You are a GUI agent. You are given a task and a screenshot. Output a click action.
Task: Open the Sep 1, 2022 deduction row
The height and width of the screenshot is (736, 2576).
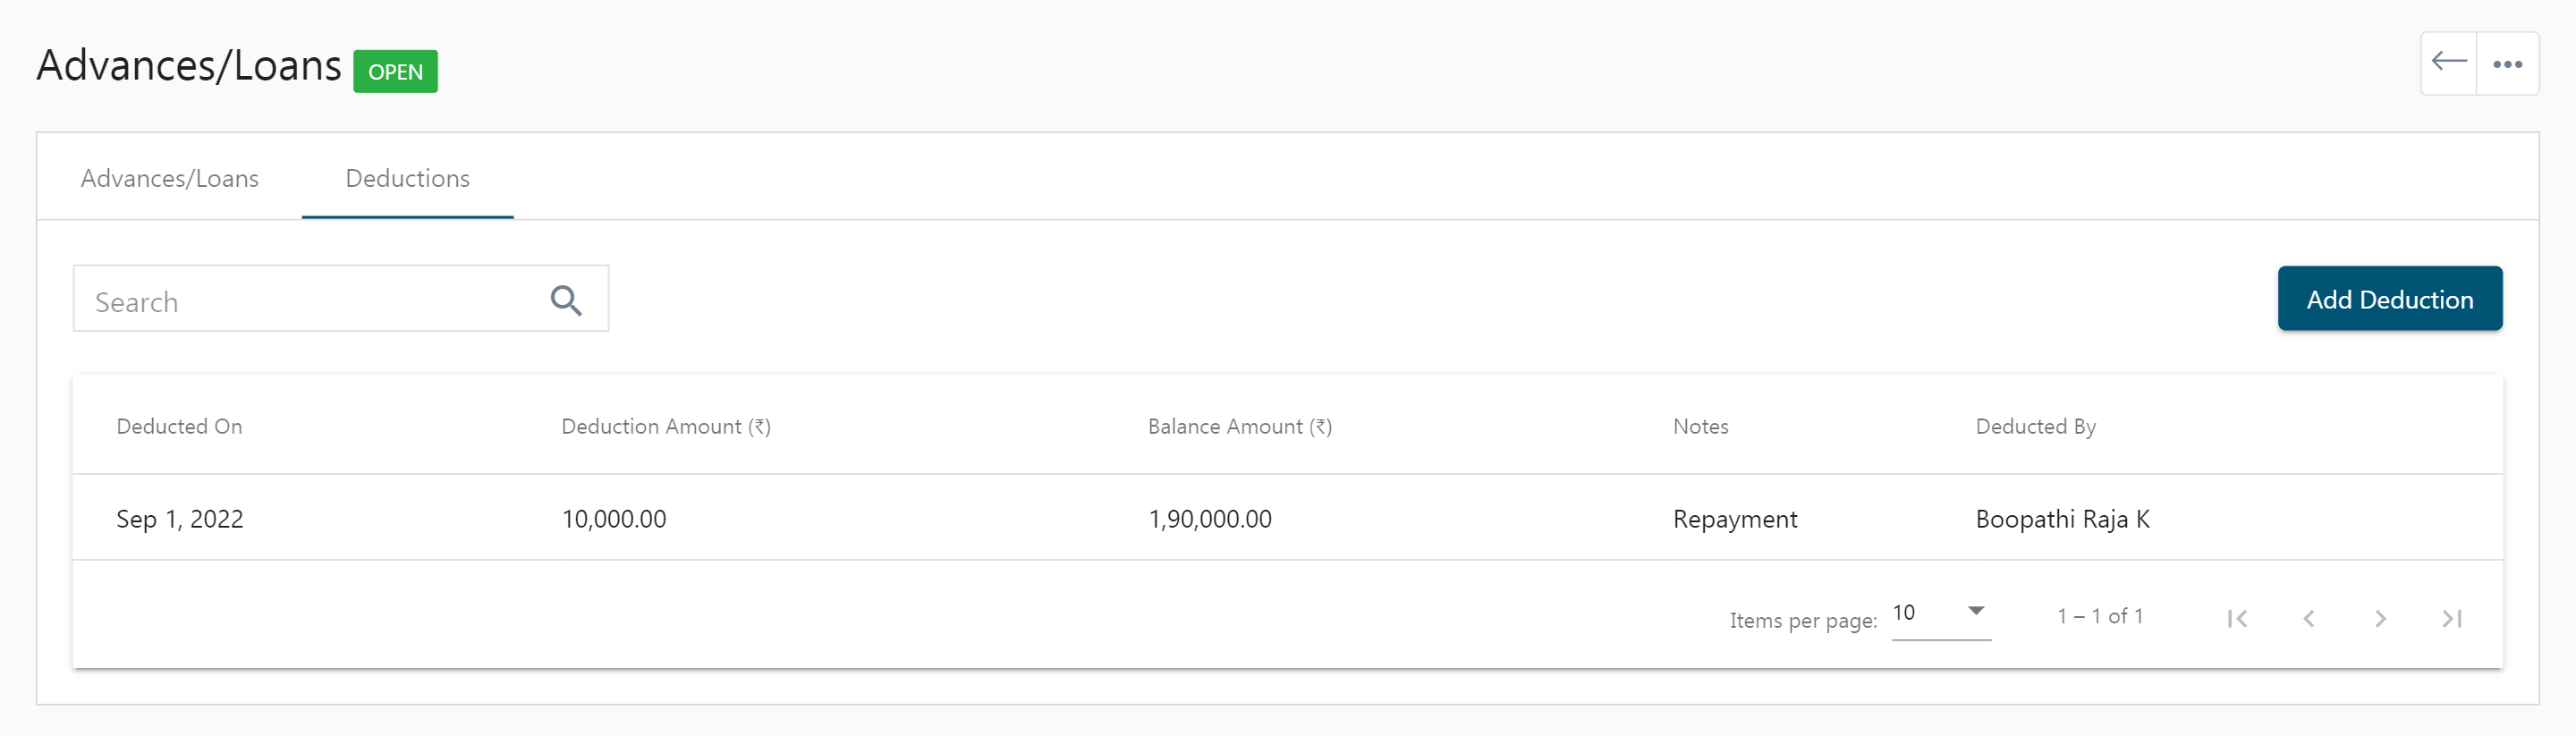(x=1287, y=518)
